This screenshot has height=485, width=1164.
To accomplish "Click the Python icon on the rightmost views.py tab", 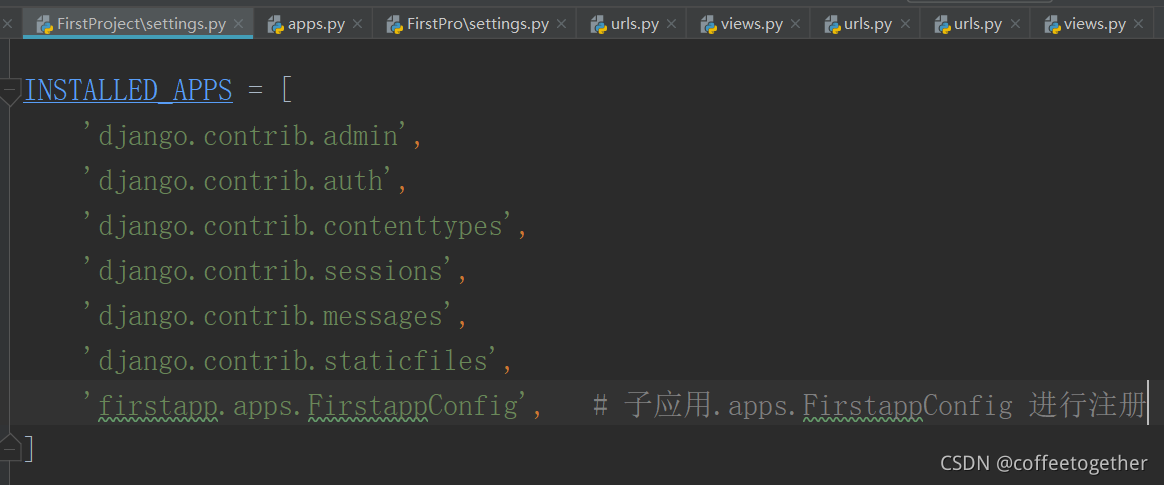I will pos(1051,24).
